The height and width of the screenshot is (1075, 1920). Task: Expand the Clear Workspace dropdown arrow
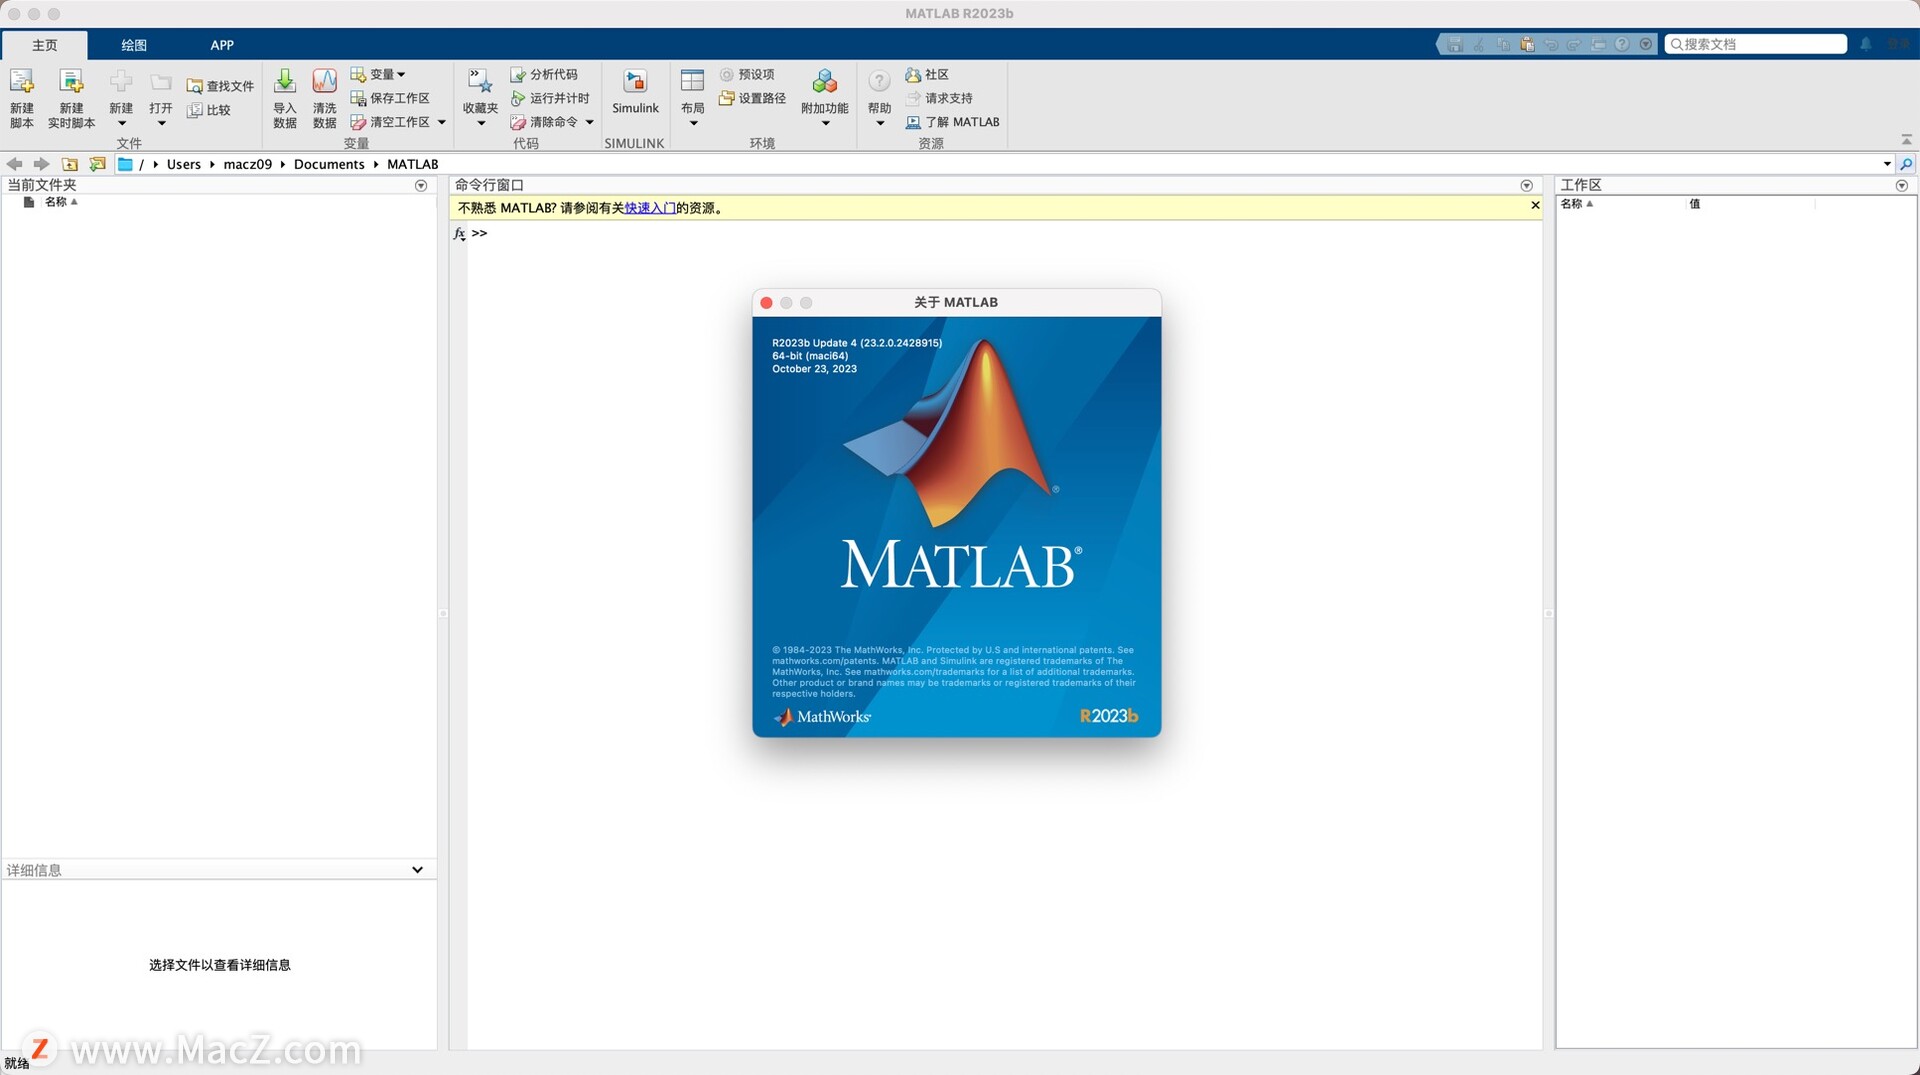pos(441,122)
